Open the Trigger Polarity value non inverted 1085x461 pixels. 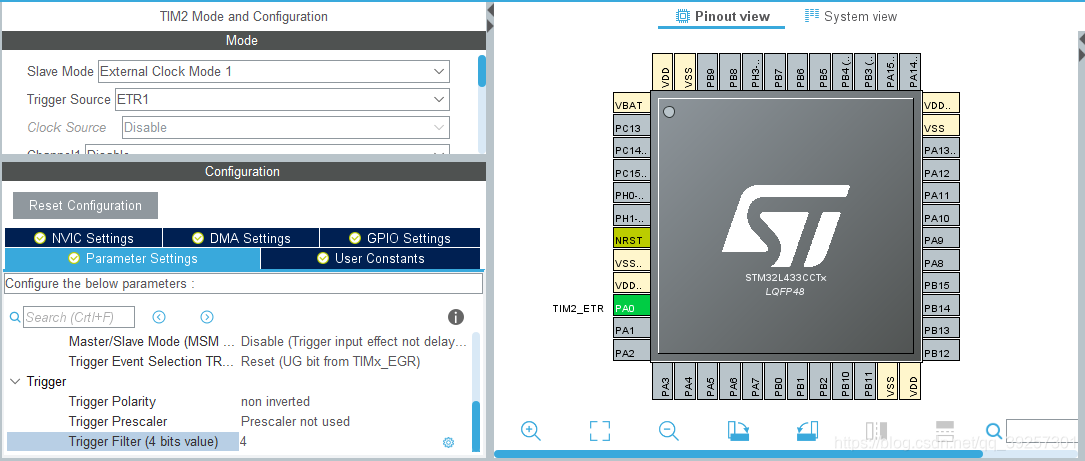pyautogui.click(x=275, y=401)
